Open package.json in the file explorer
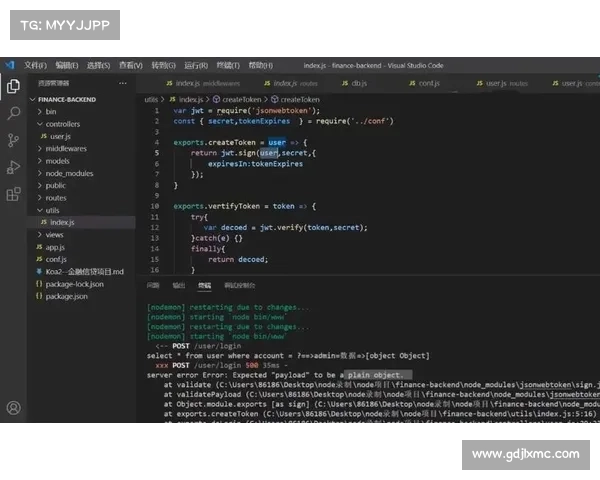Screen dimensions: 600x480 click(x=66, y=296)
